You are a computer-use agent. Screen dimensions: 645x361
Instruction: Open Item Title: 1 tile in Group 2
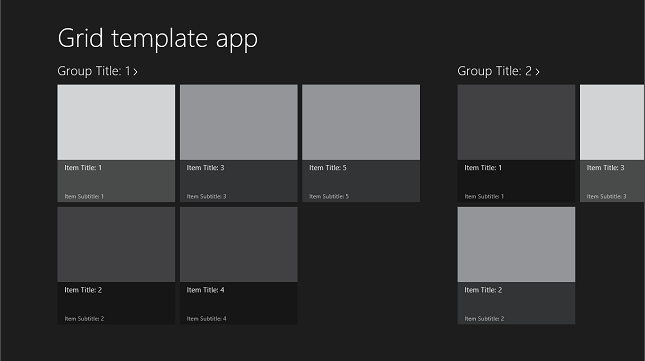tap(516, 143)
